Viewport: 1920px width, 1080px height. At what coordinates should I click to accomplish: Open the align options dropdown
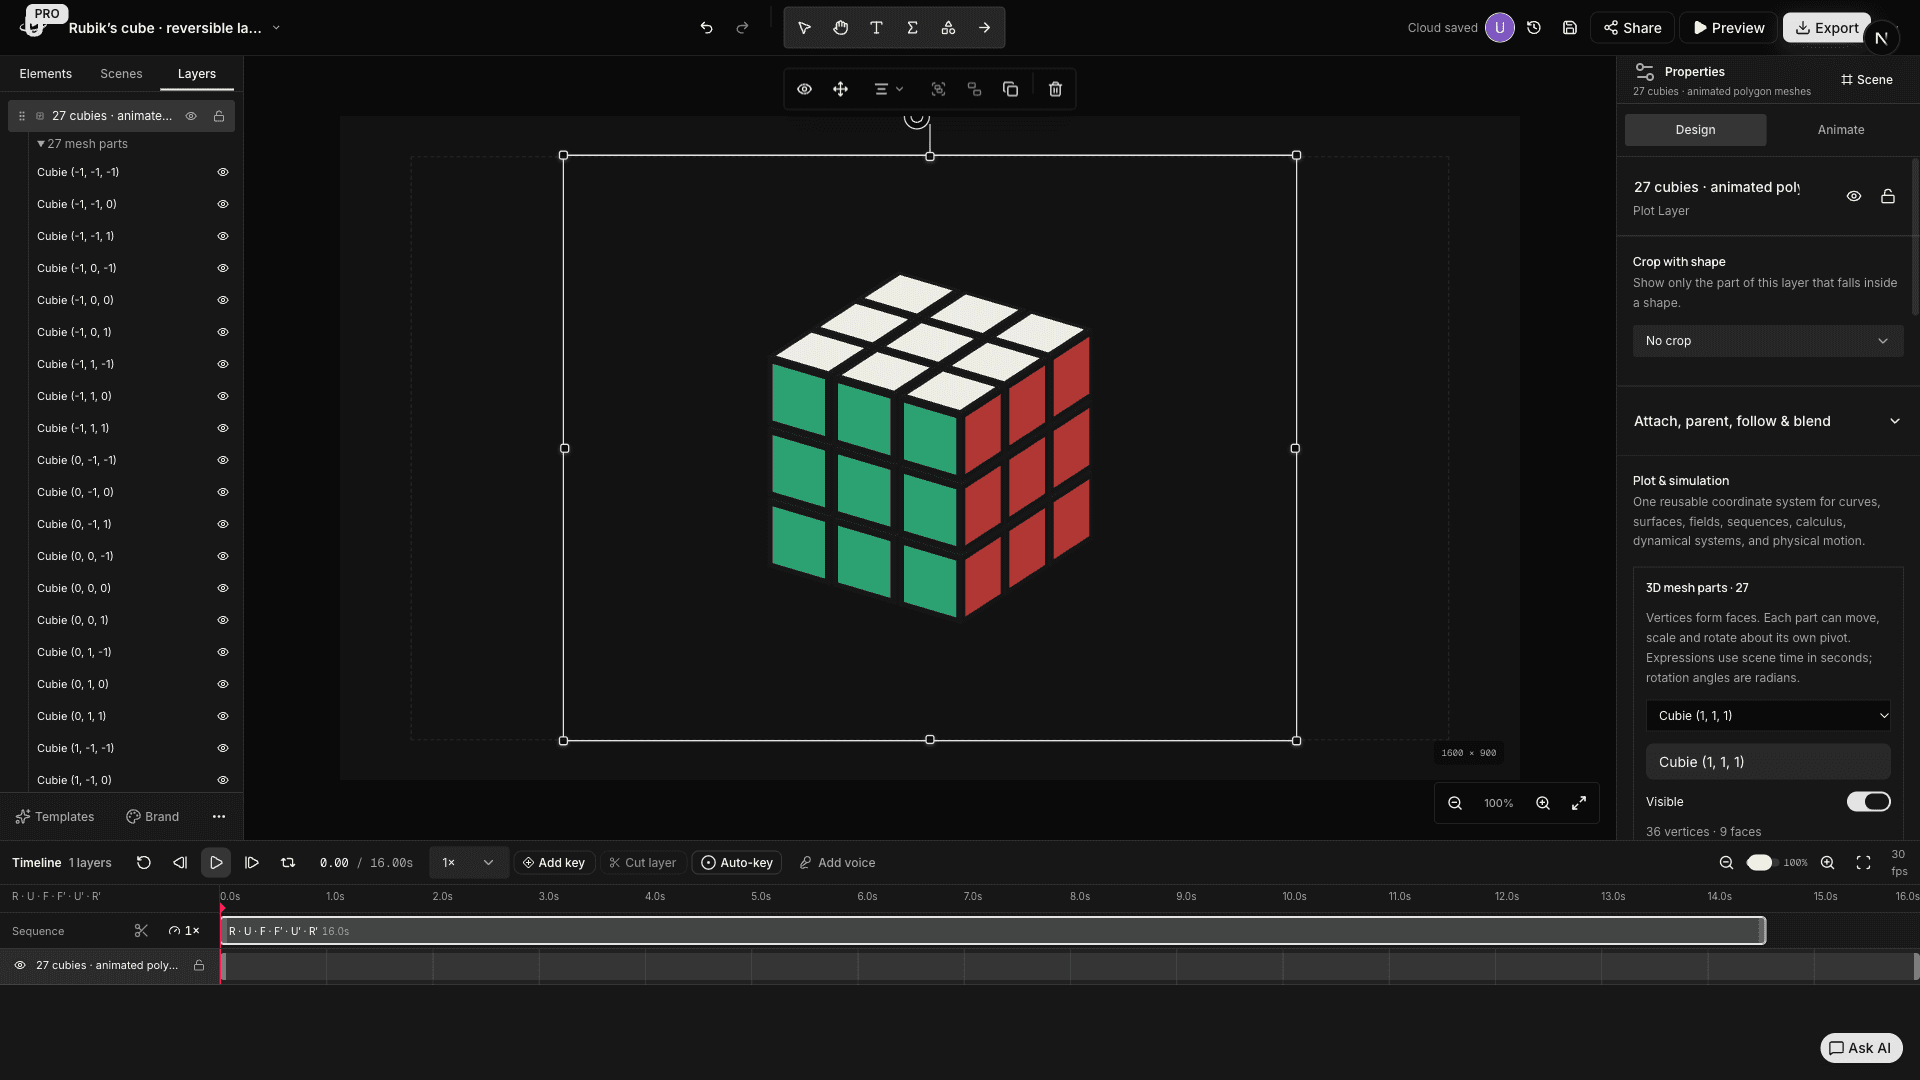coord(888,89)
